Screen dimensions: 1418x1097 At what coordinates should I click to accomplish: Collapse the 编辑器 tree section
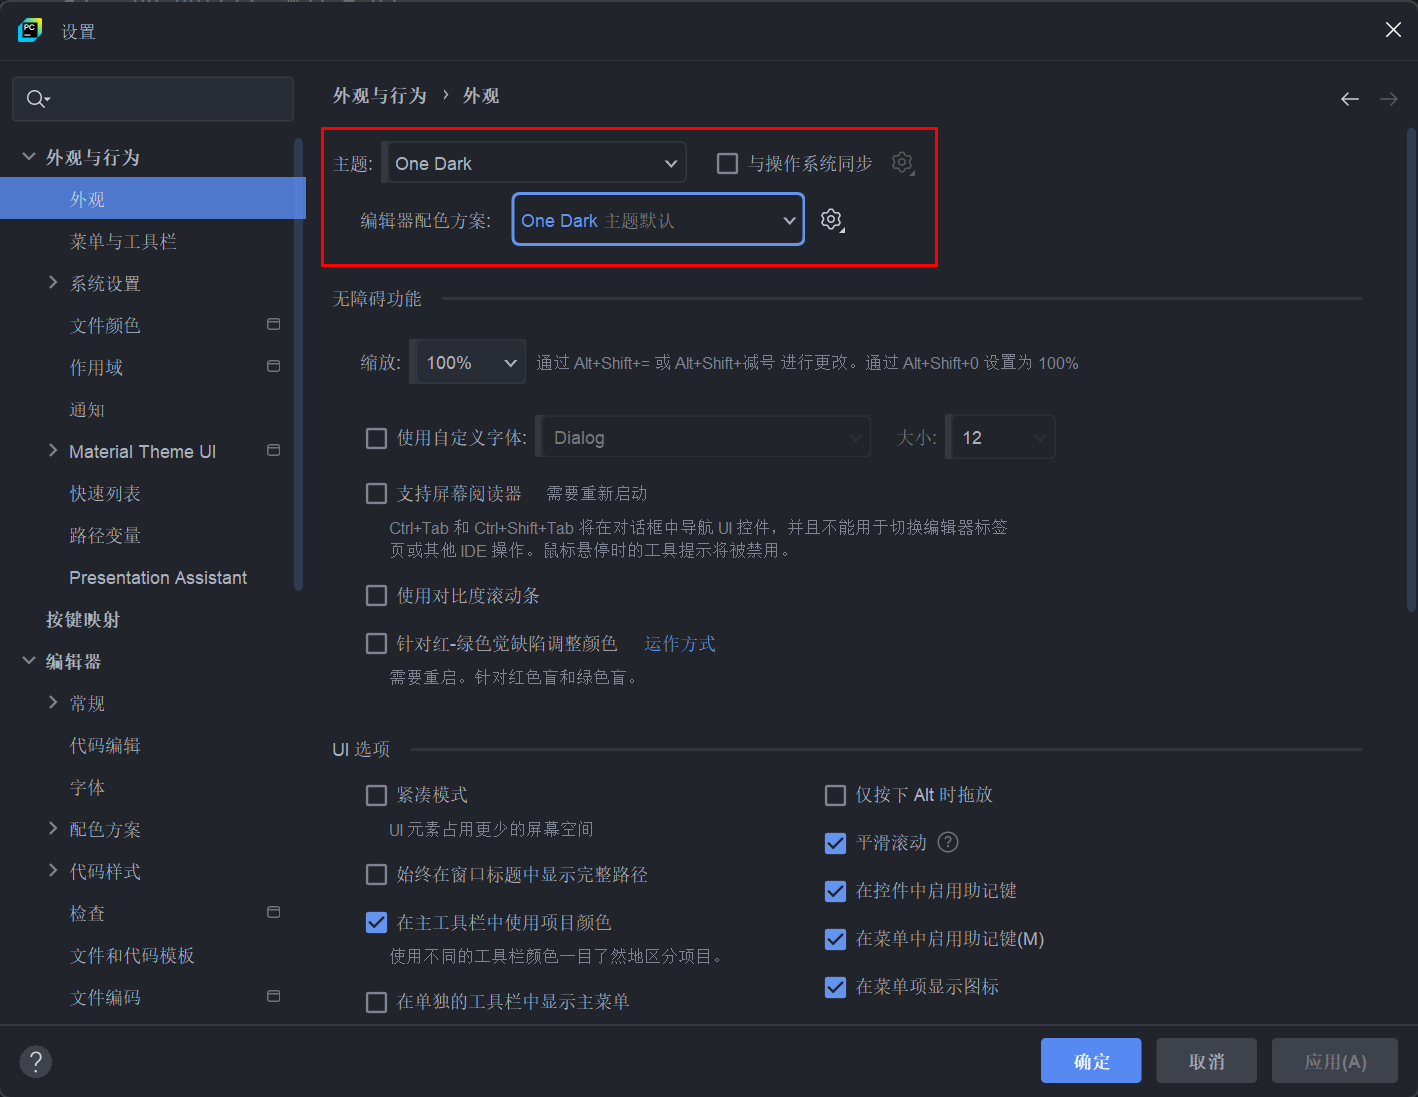pos(29,661)
